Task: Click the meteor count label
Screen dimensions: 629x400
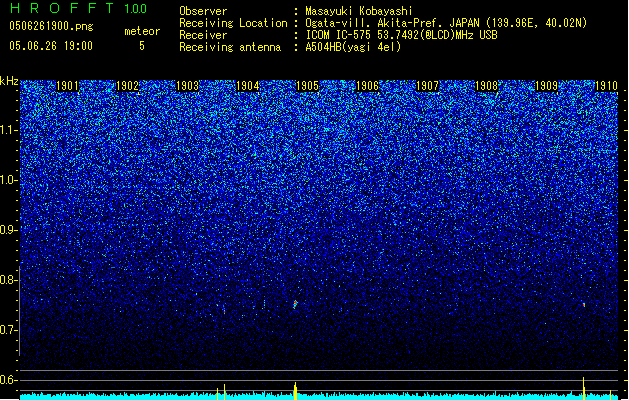Action: [142, 31]
